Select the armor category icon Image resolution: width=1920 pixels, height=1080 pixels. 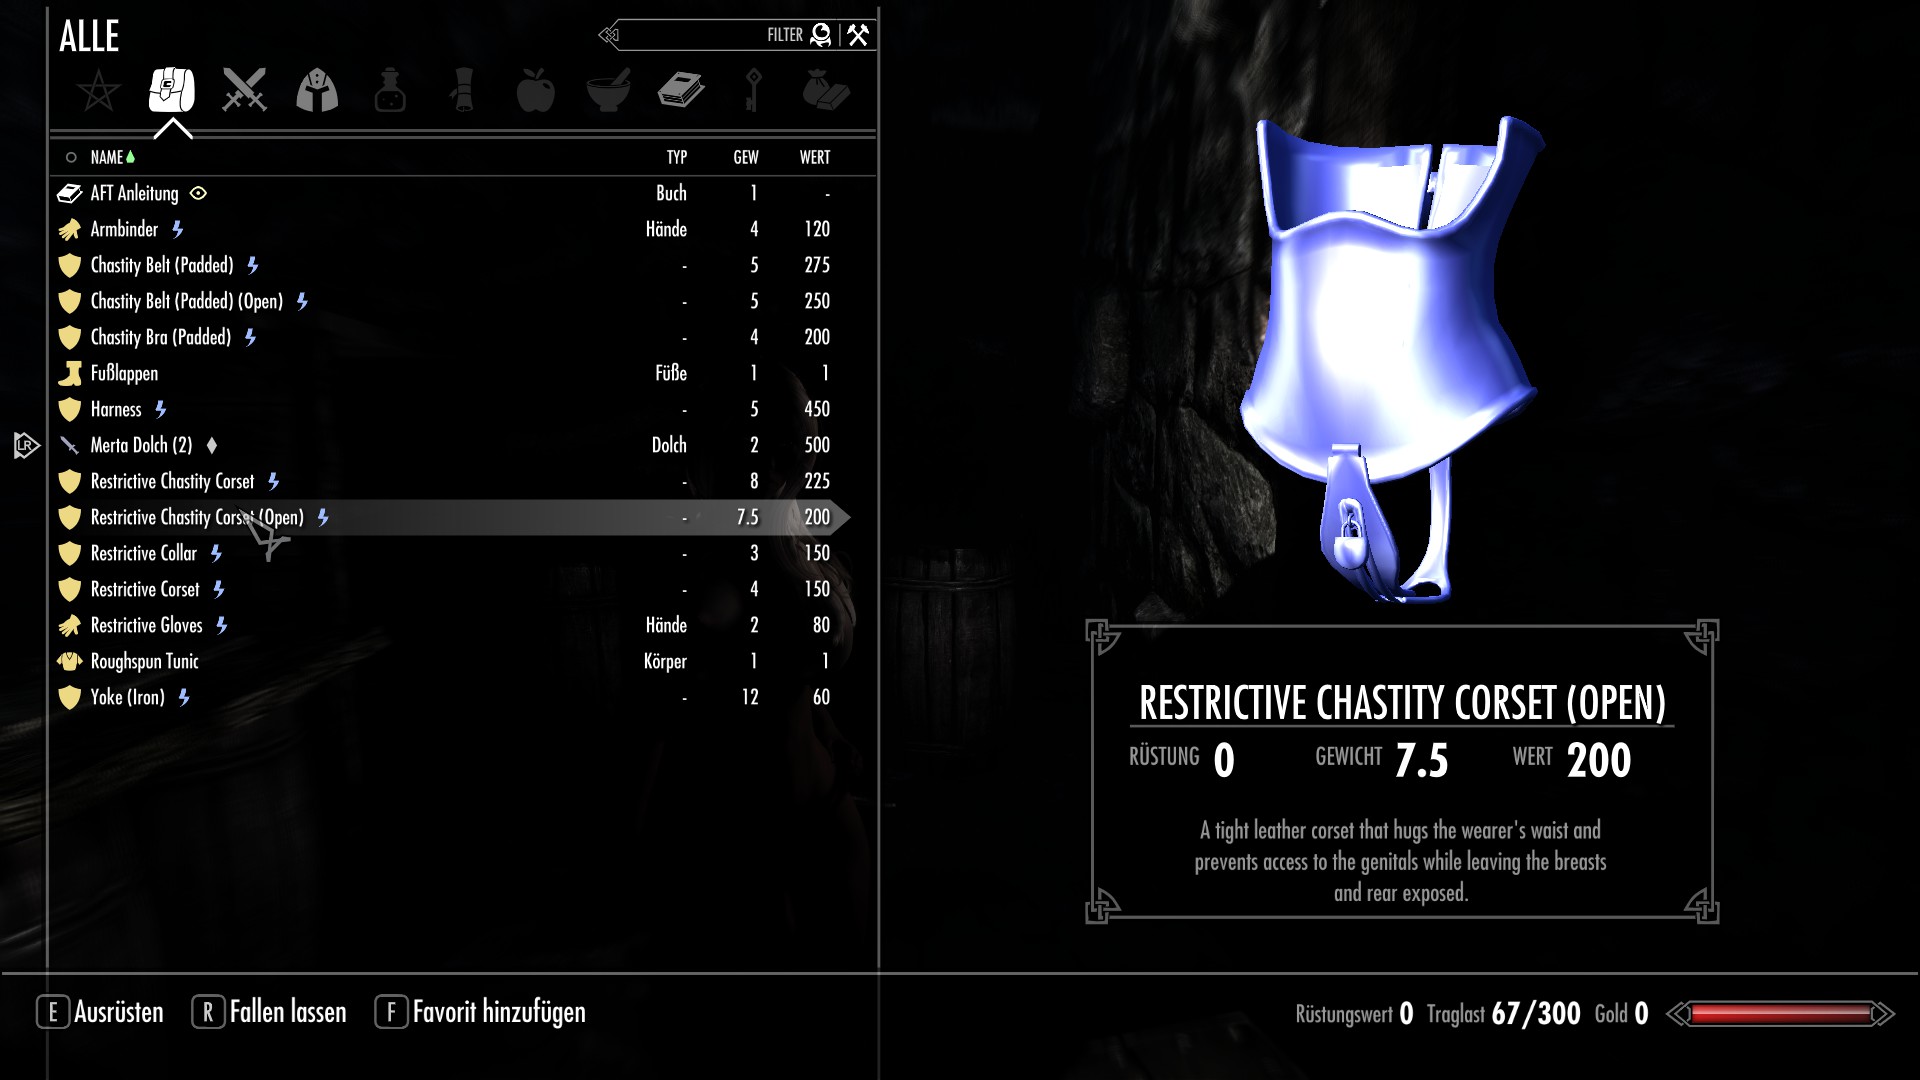click(316, 91)
